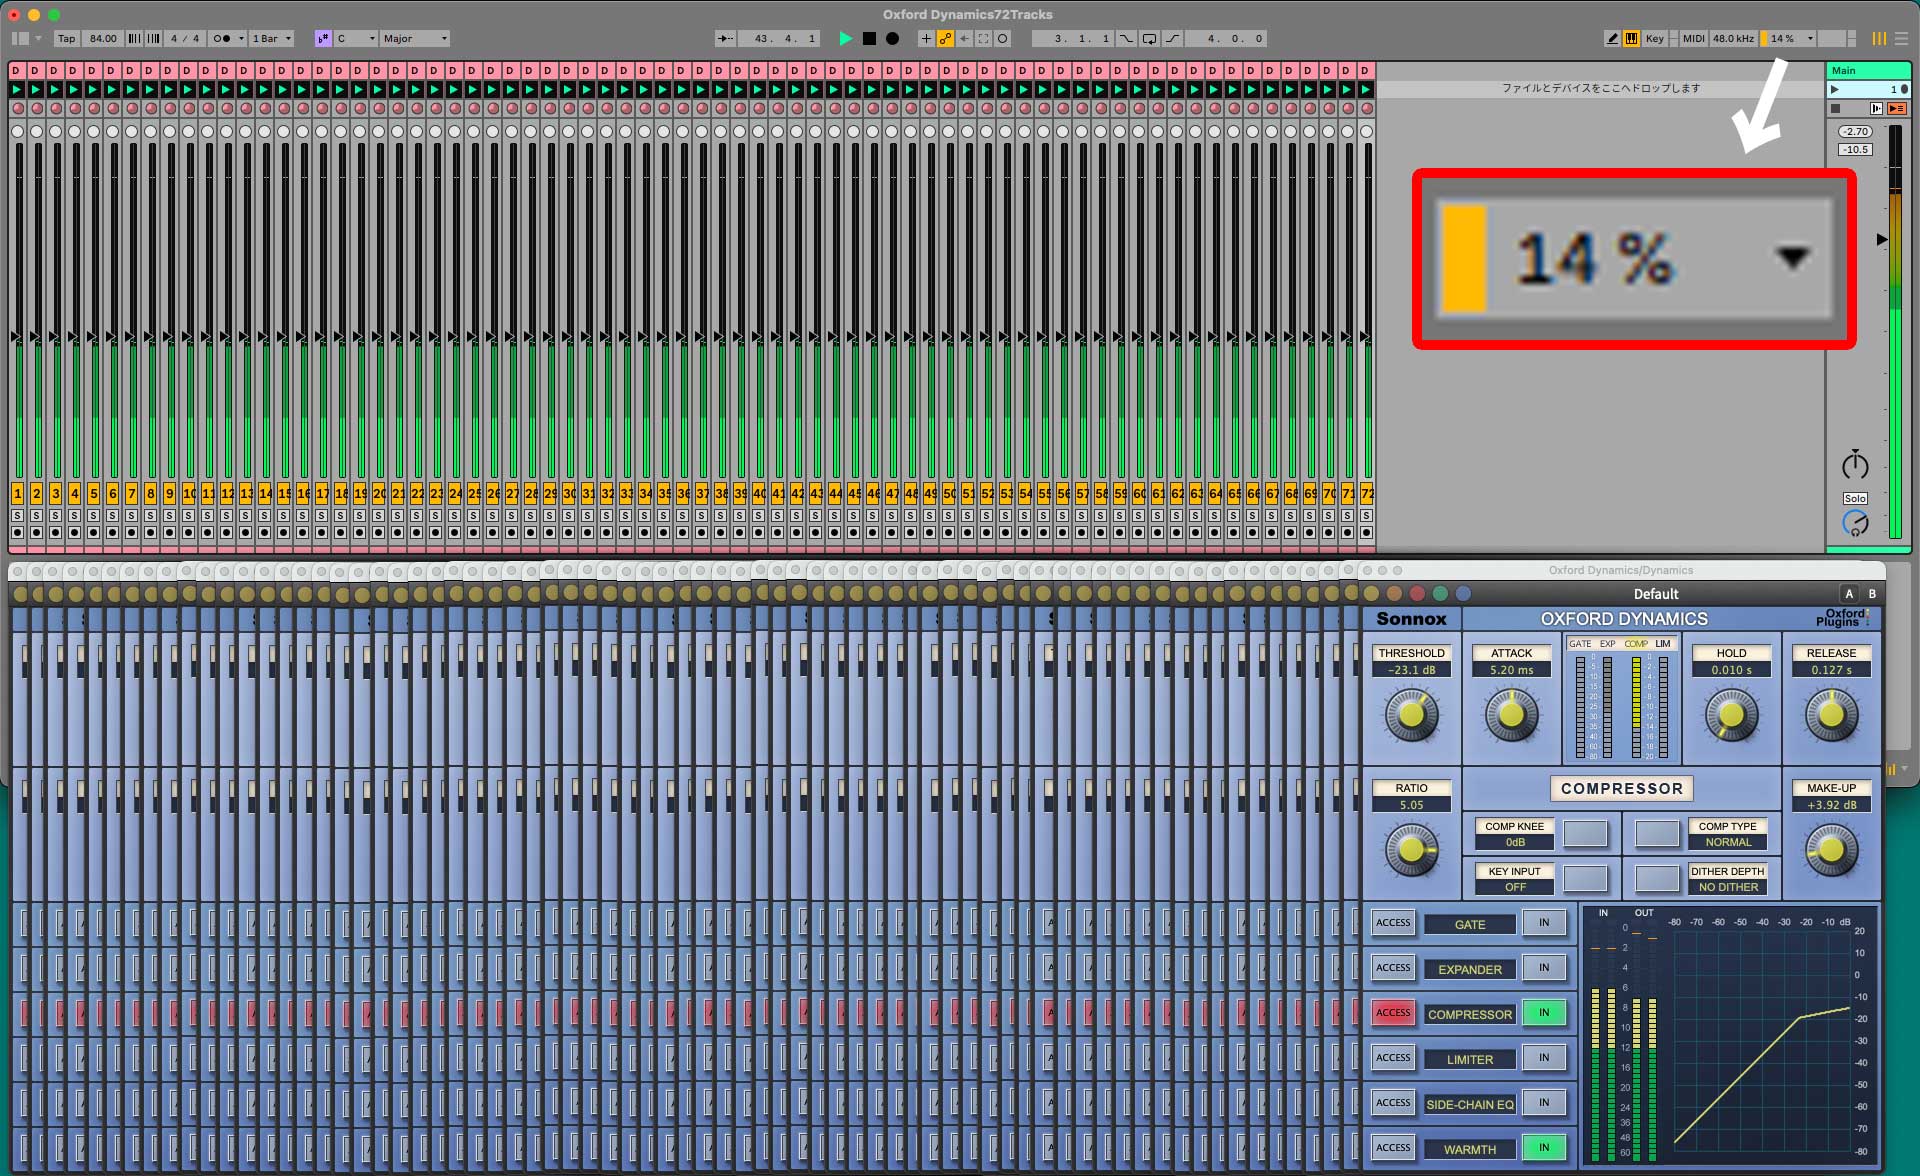
Task: Click ACCESS for the Side-Chain EQ
Action: pyautogui.click(x=1393, y=1103)
